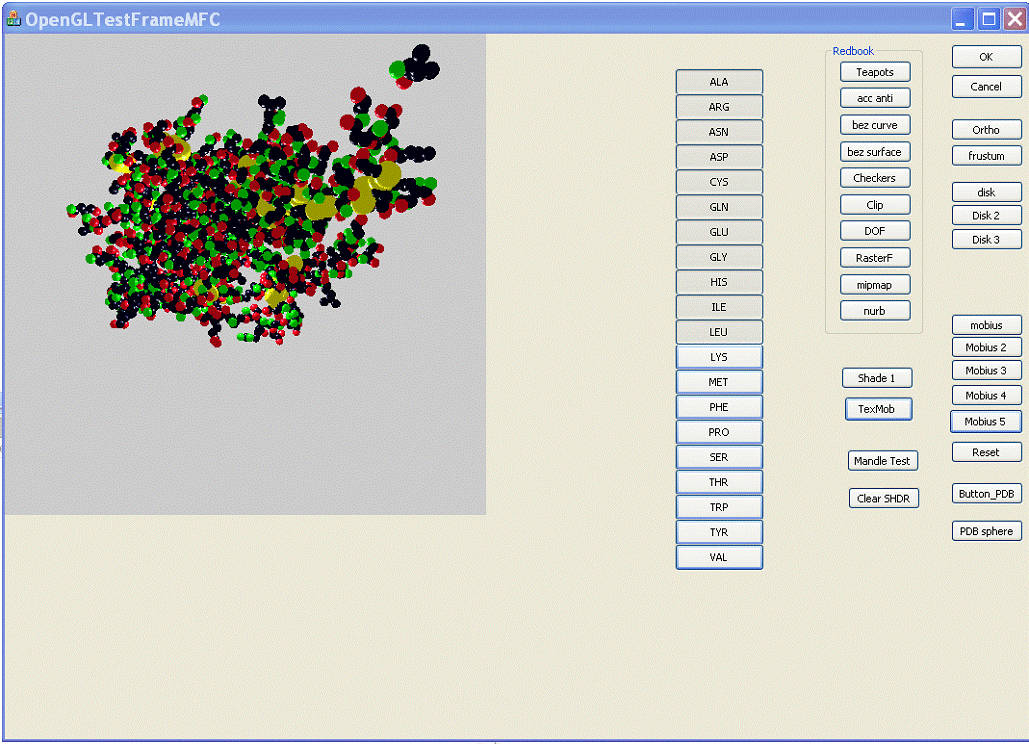Image resolution: width=1029 pixels, height=744 pixels.
Task: Click the TYR residue button
Action: pos(719,532)
